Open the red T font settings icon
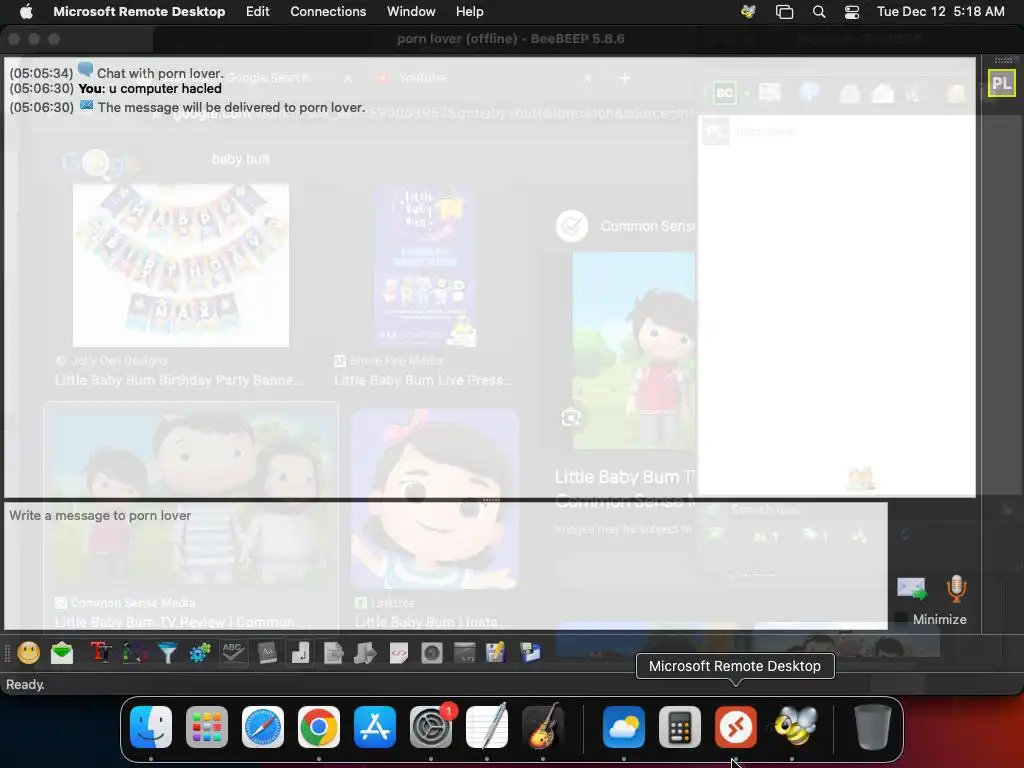Screen dimensions: 1024x768 tap(101, 652)
